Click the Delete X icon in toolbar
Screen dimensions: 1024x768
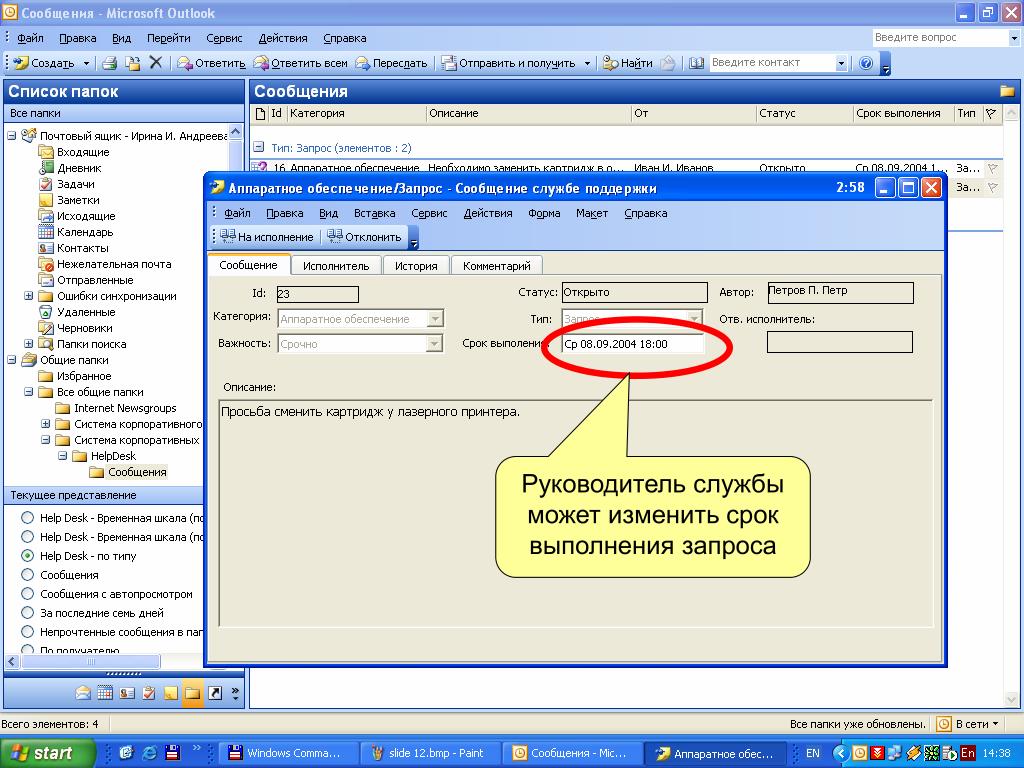[155, 63]
